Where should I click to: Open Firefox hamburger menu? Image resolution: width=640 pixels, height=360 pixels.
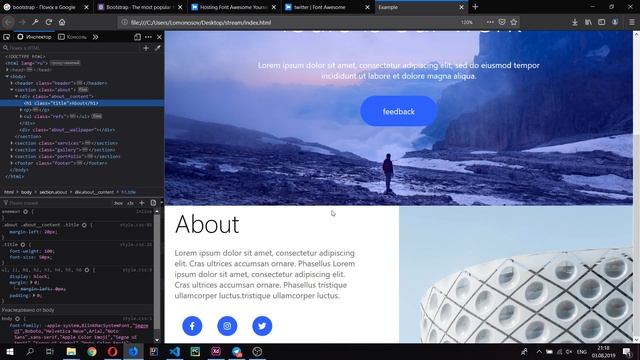[631, 22]
